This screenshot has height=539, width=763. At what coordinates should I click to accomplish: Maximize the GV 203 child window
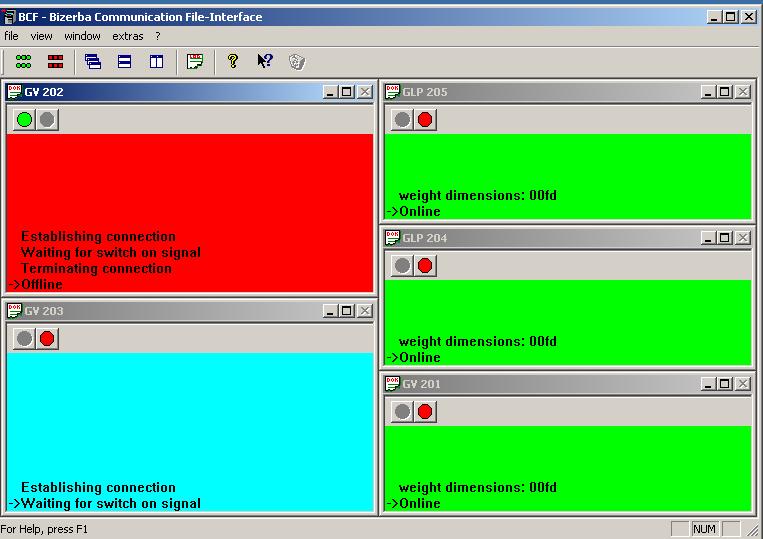(x=347, y=310)
